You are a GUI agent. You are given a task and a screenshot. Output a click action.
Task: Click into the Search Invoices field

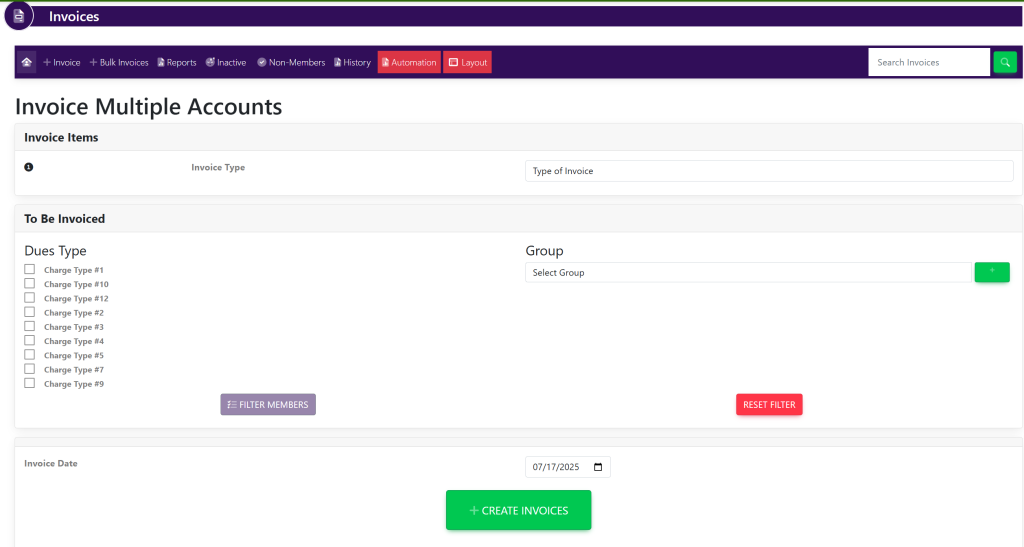click(928, 62)
